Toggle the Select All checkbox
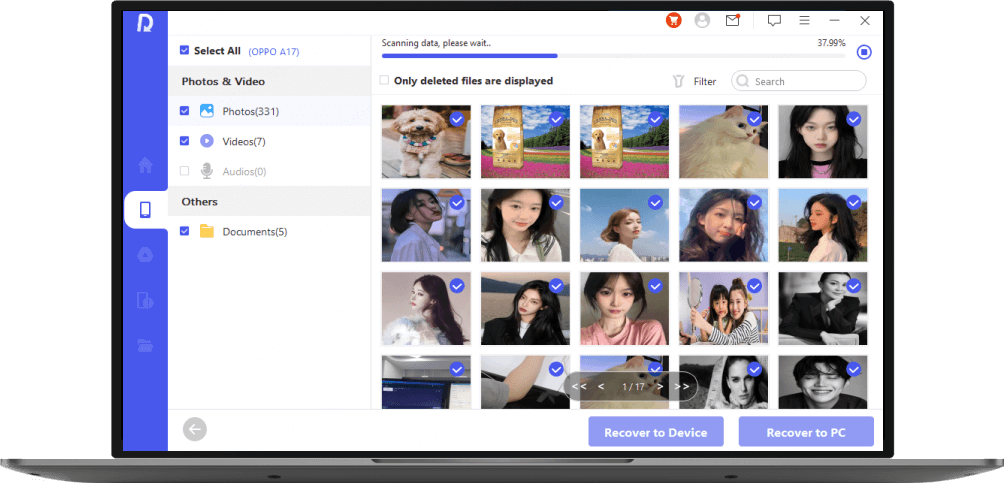This screenshot has width=1004, height=483. coord(184,51)
